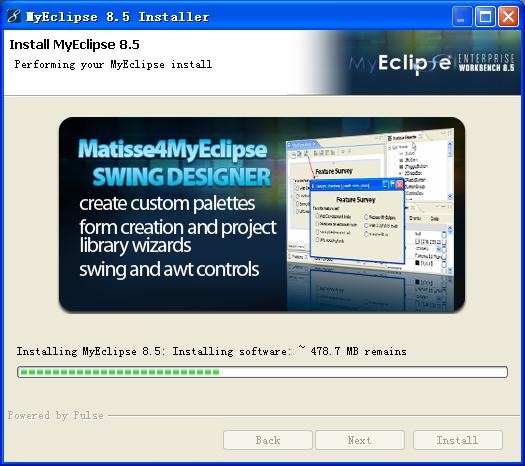Viewport: 525px width, 466px height.
Task: Click the 478.7 MB remains status text
Action: (x=358, y=351)
